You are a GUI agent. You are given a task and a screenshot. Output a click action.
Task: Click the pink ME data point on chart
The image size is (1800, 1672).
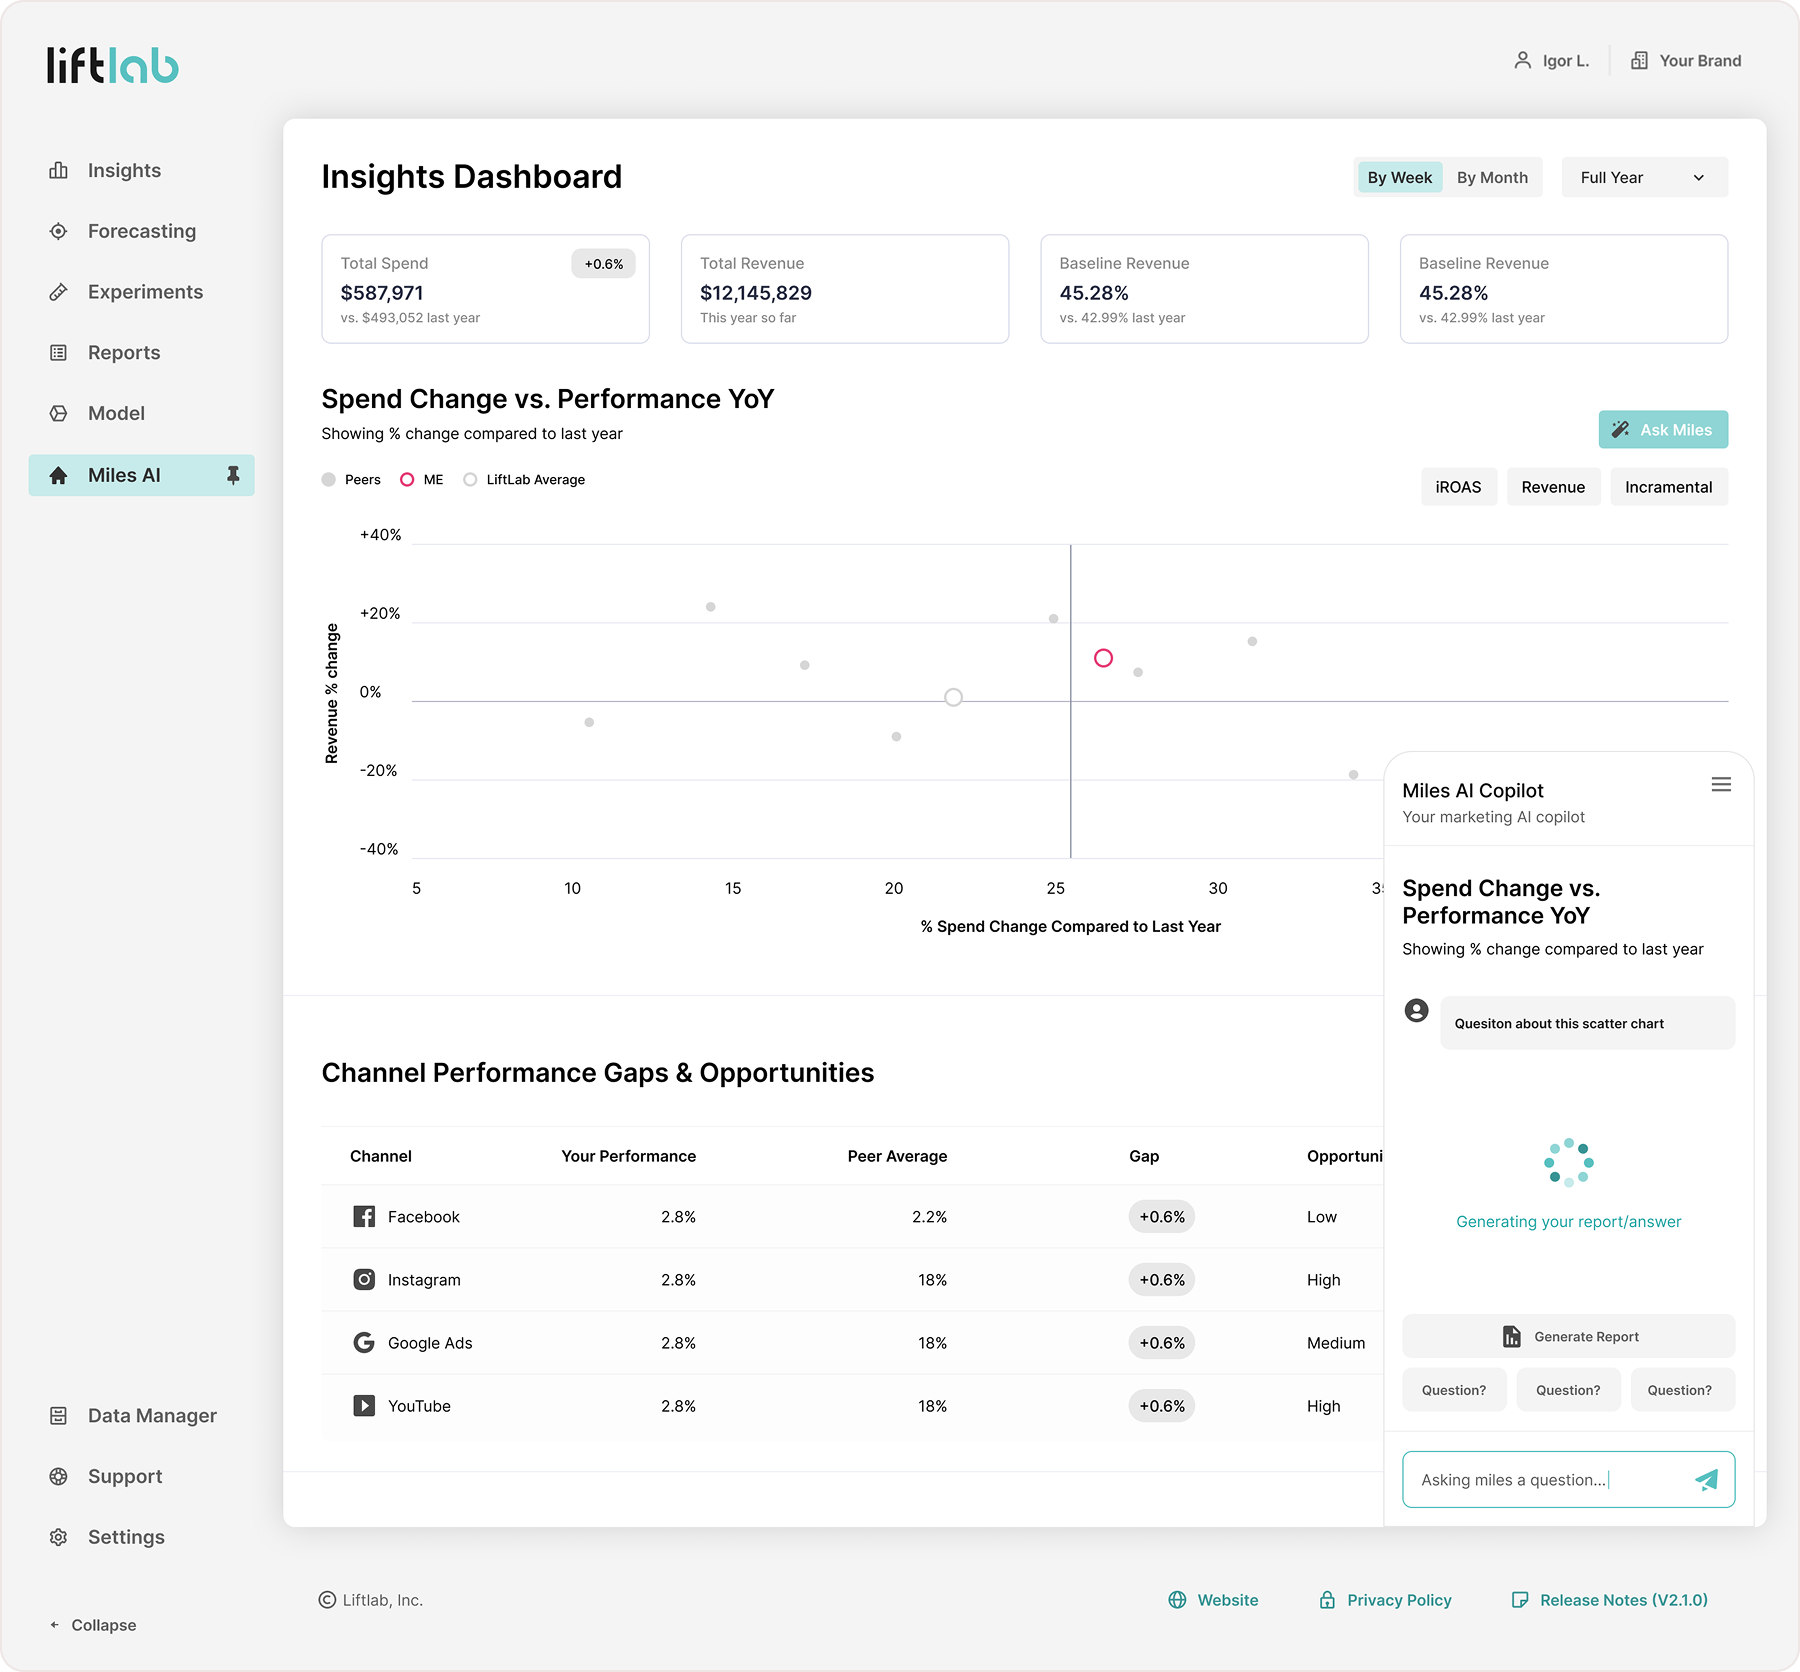pos(1103,658)
